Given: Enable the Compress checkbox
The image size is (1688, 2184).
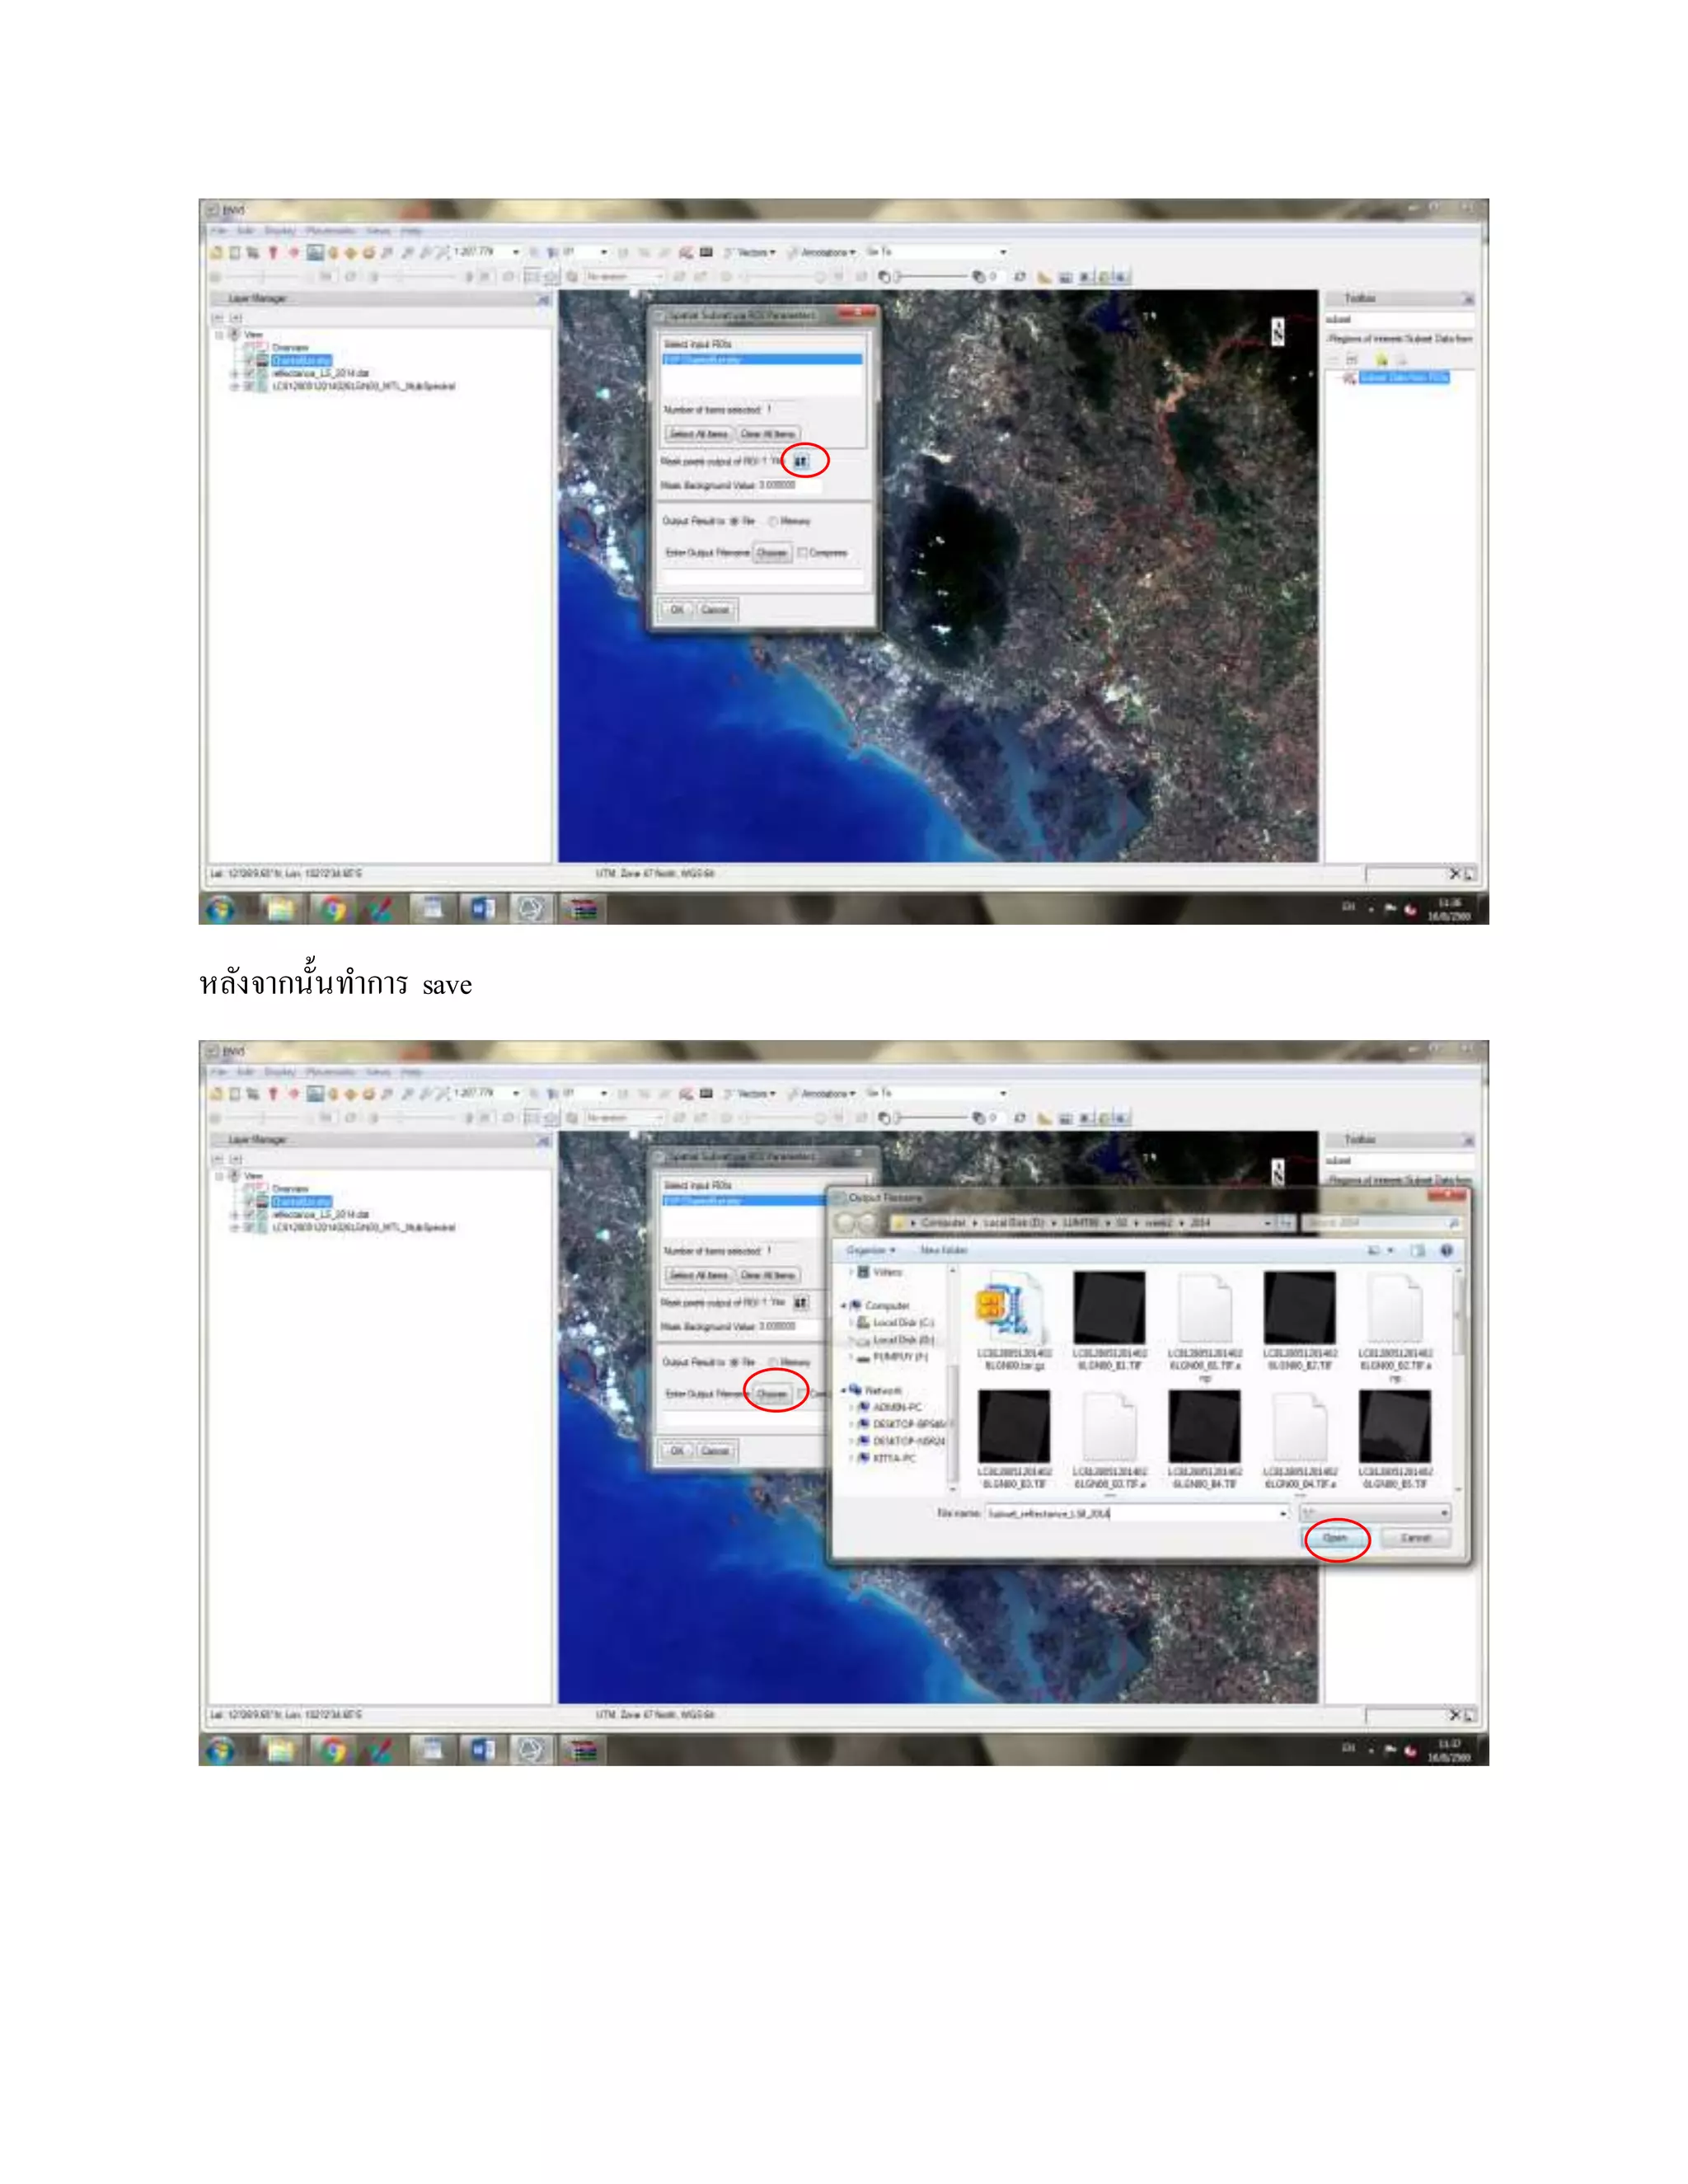Looking at the screenshot, I should pyautogui.click(x=803, y=552).
